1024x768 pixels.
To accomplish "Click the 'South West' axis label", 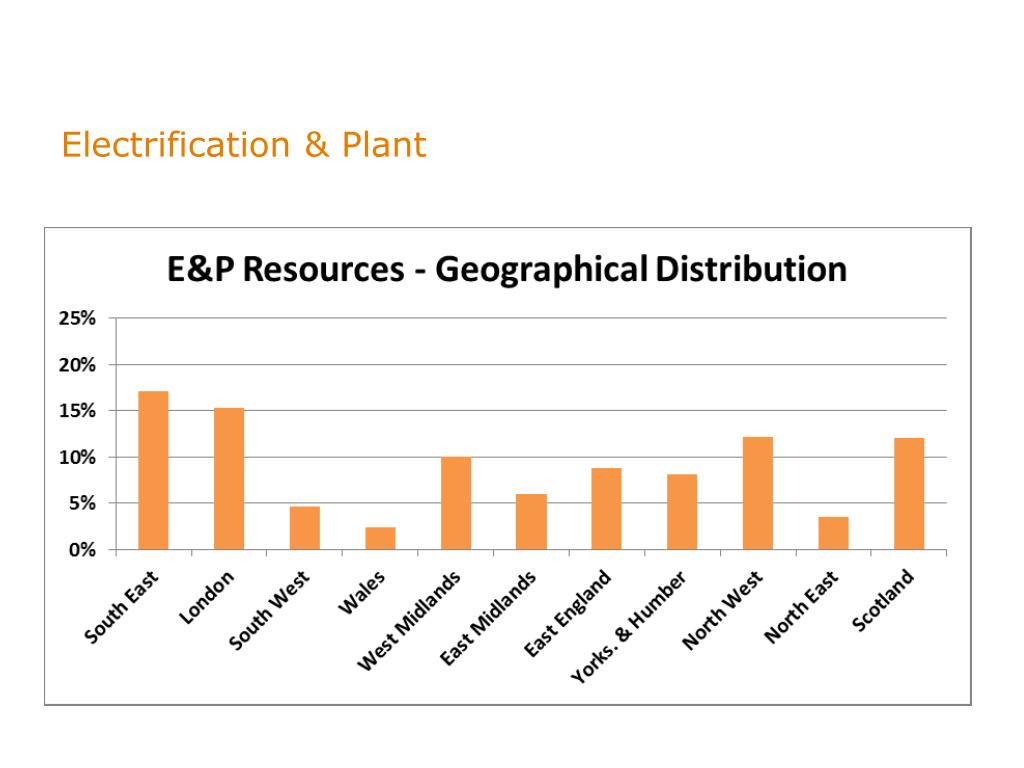I will (268, 610).
